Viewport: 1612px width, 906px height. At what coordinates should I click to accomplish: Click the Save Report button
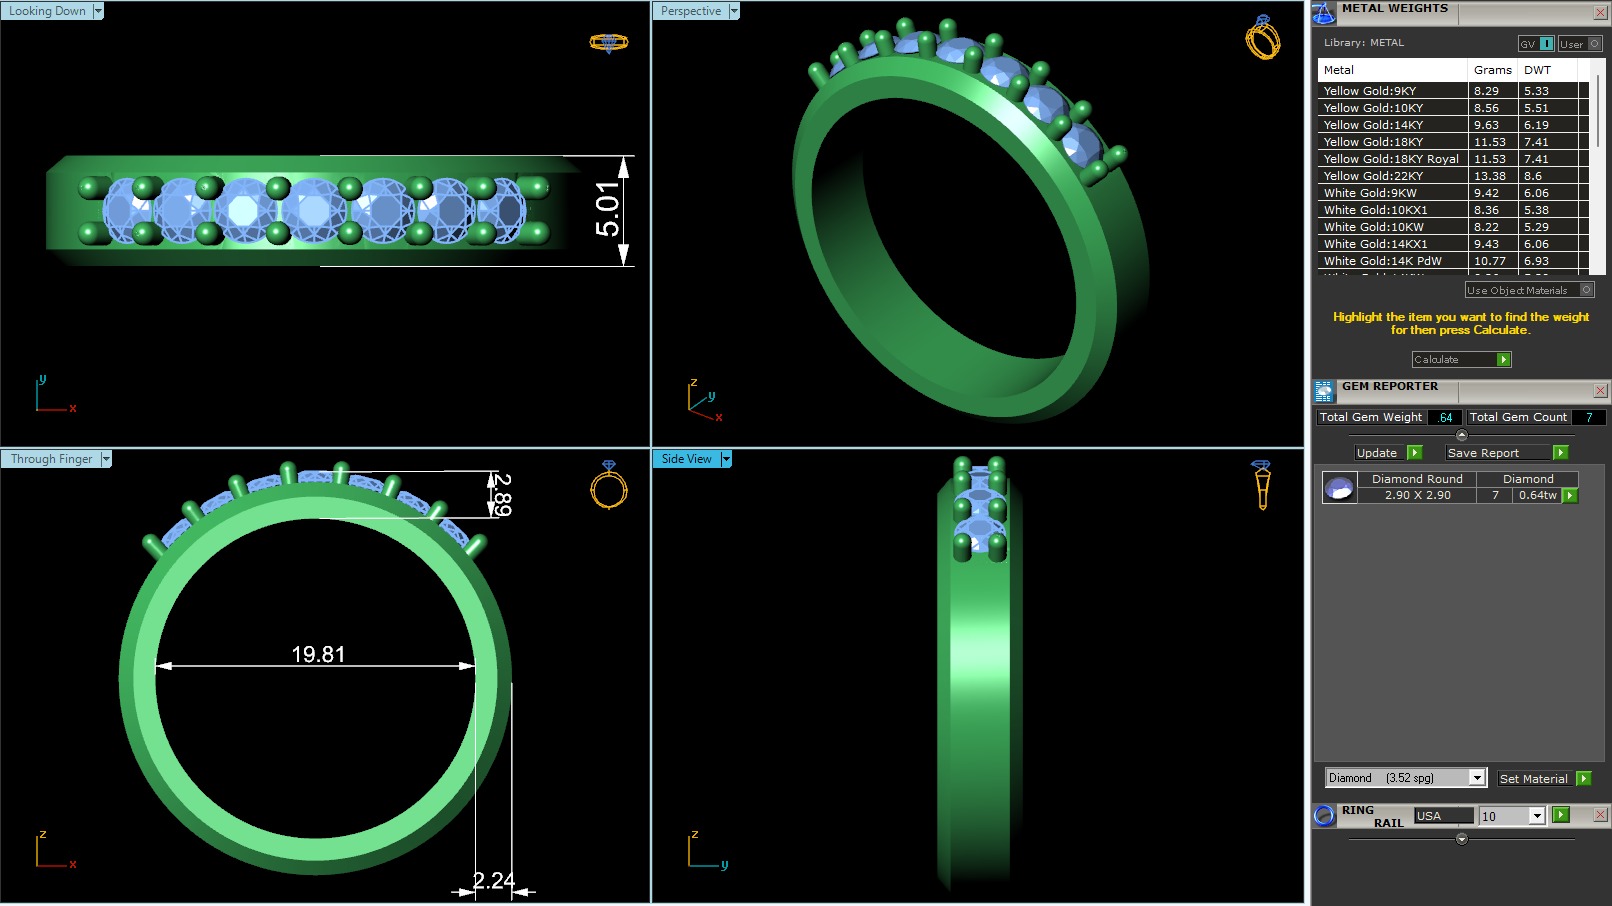[1498, 453]
